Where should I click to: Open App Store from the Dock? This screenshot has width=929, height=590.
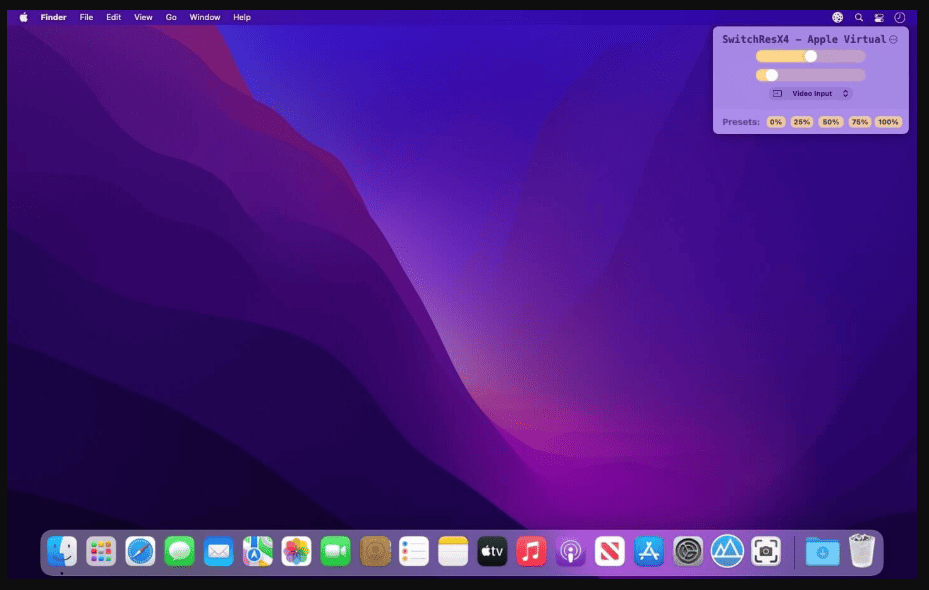tap(648, 551)
